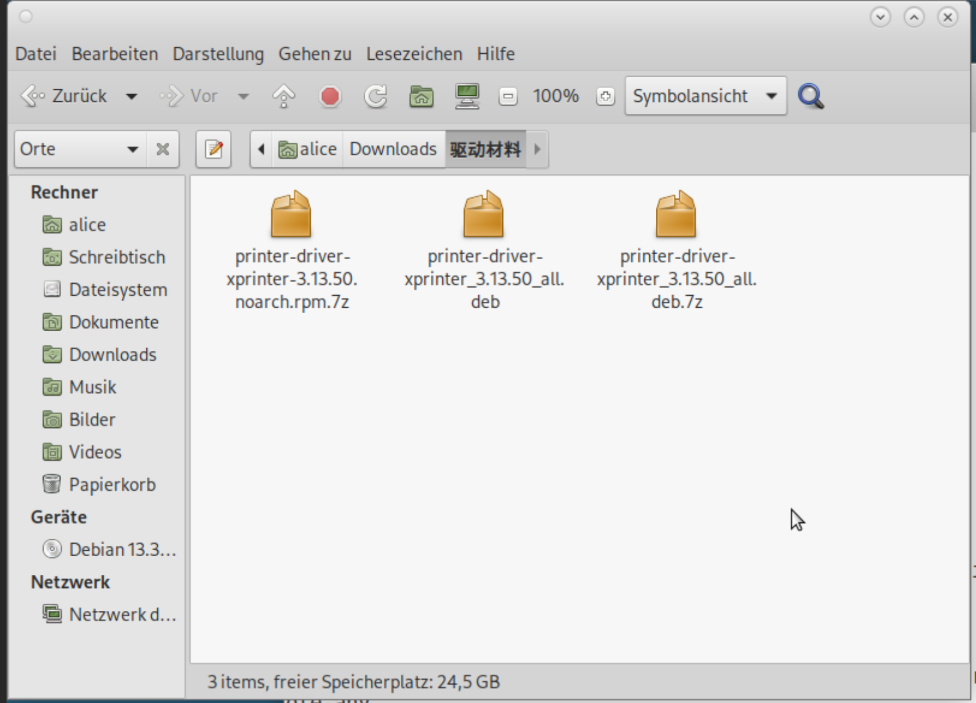Click the alice breadcrumb path button
The width and height of the screenshot is (976, 703).
[x=308, y=149]
